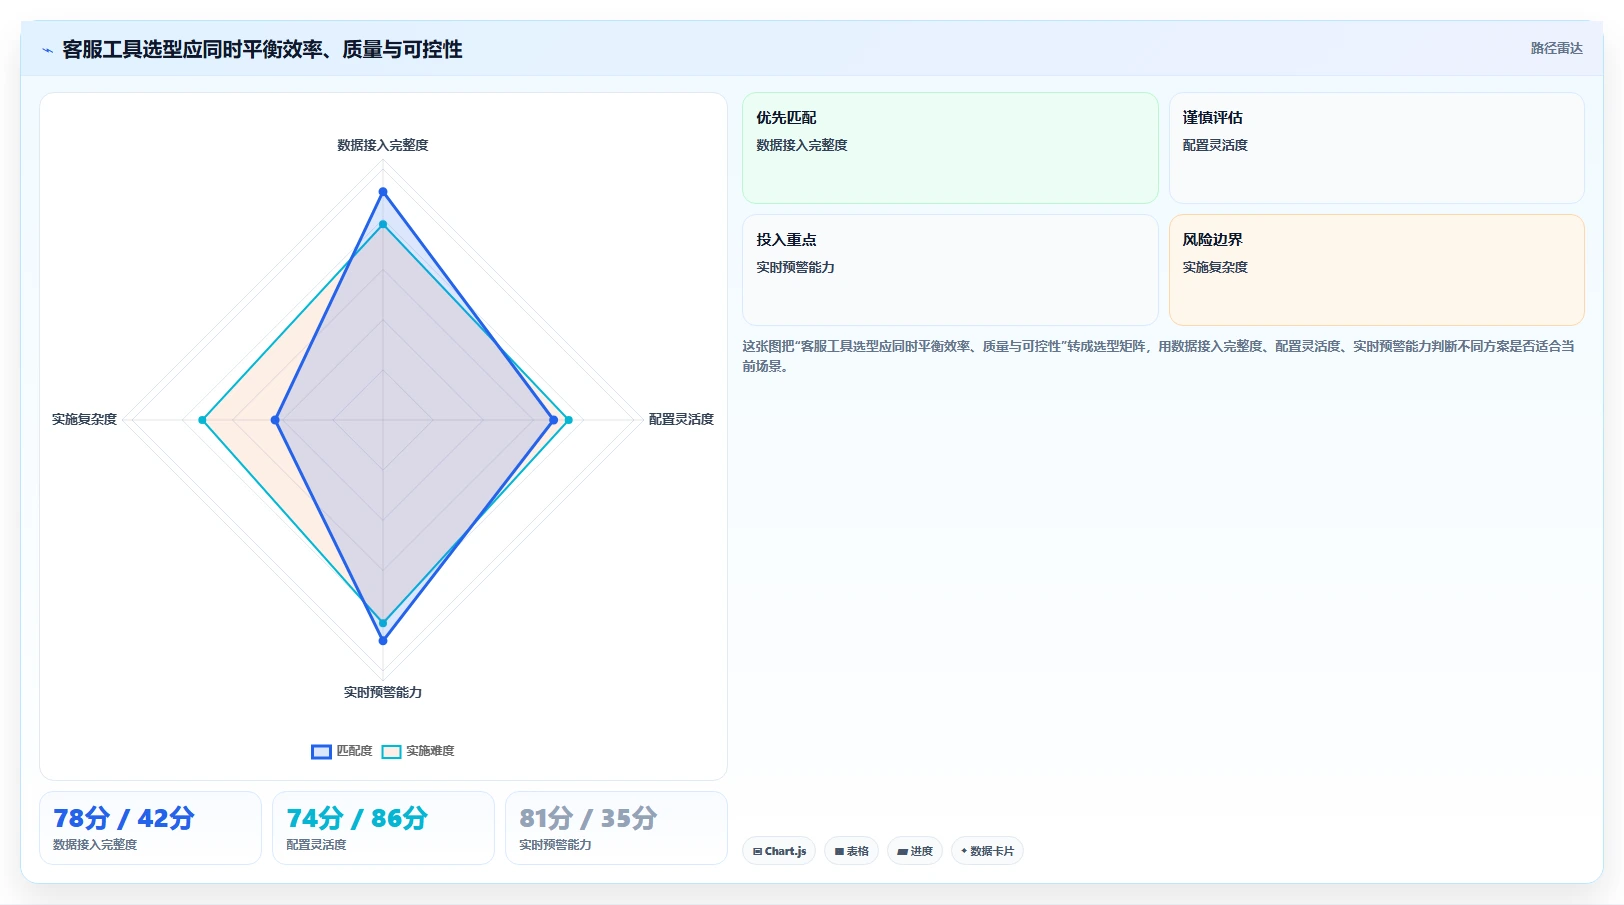1624x905 pixels.
Task: Select the 78分 / 42分 stat card
Action: tap(150, 828)
